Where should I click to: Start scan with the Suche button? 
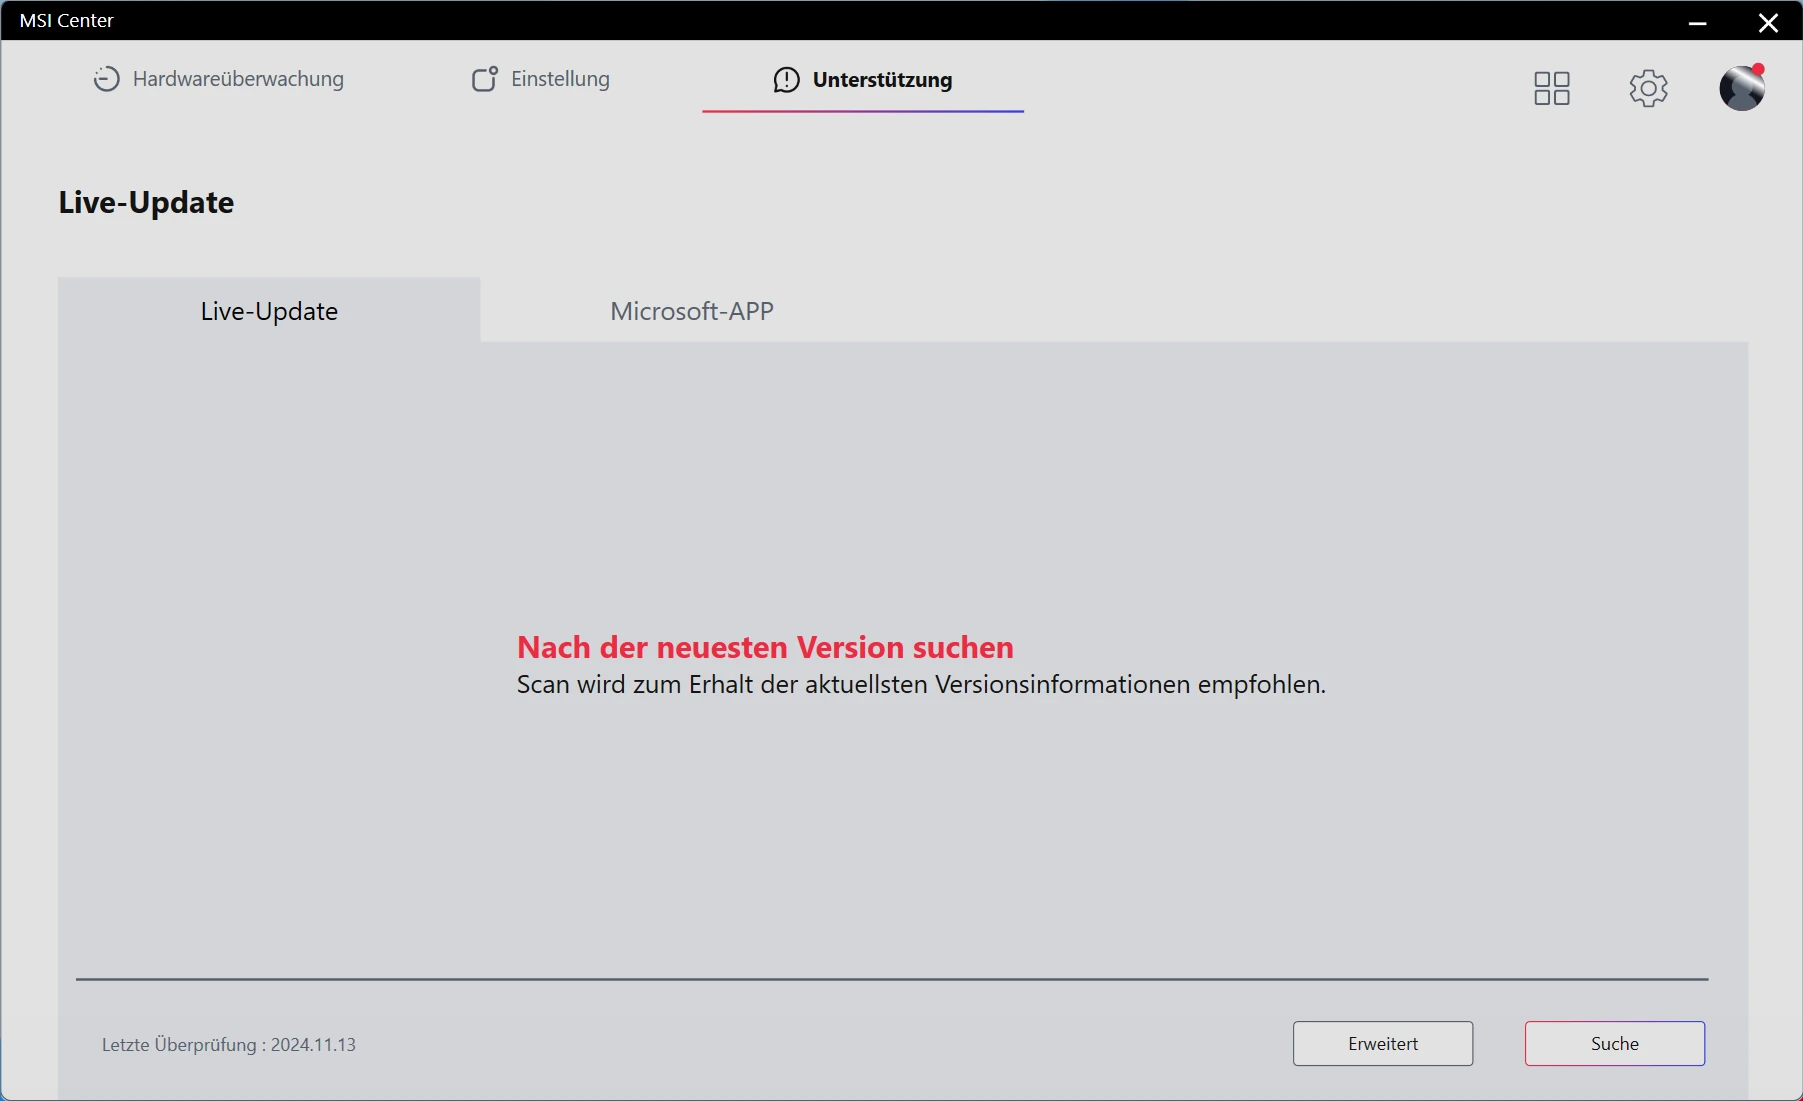click(x=1614, y=1043)
